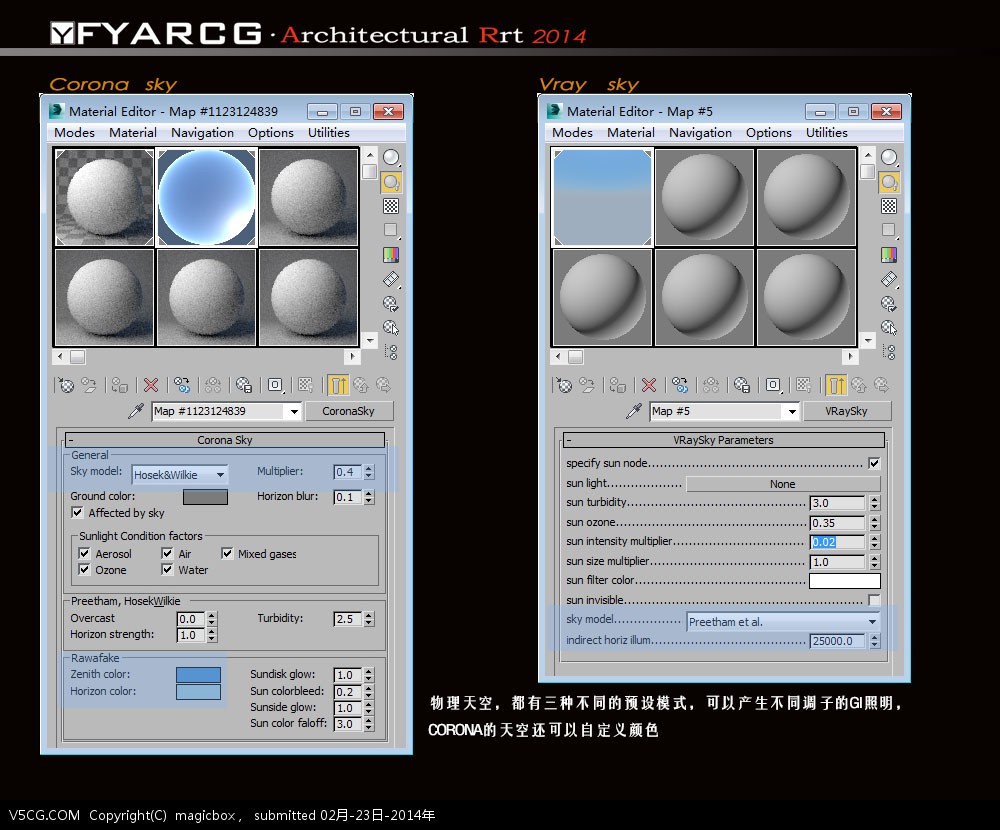Click Go to Parent in Corona editor
The image size is (1000, 830).
coord(361,385)
